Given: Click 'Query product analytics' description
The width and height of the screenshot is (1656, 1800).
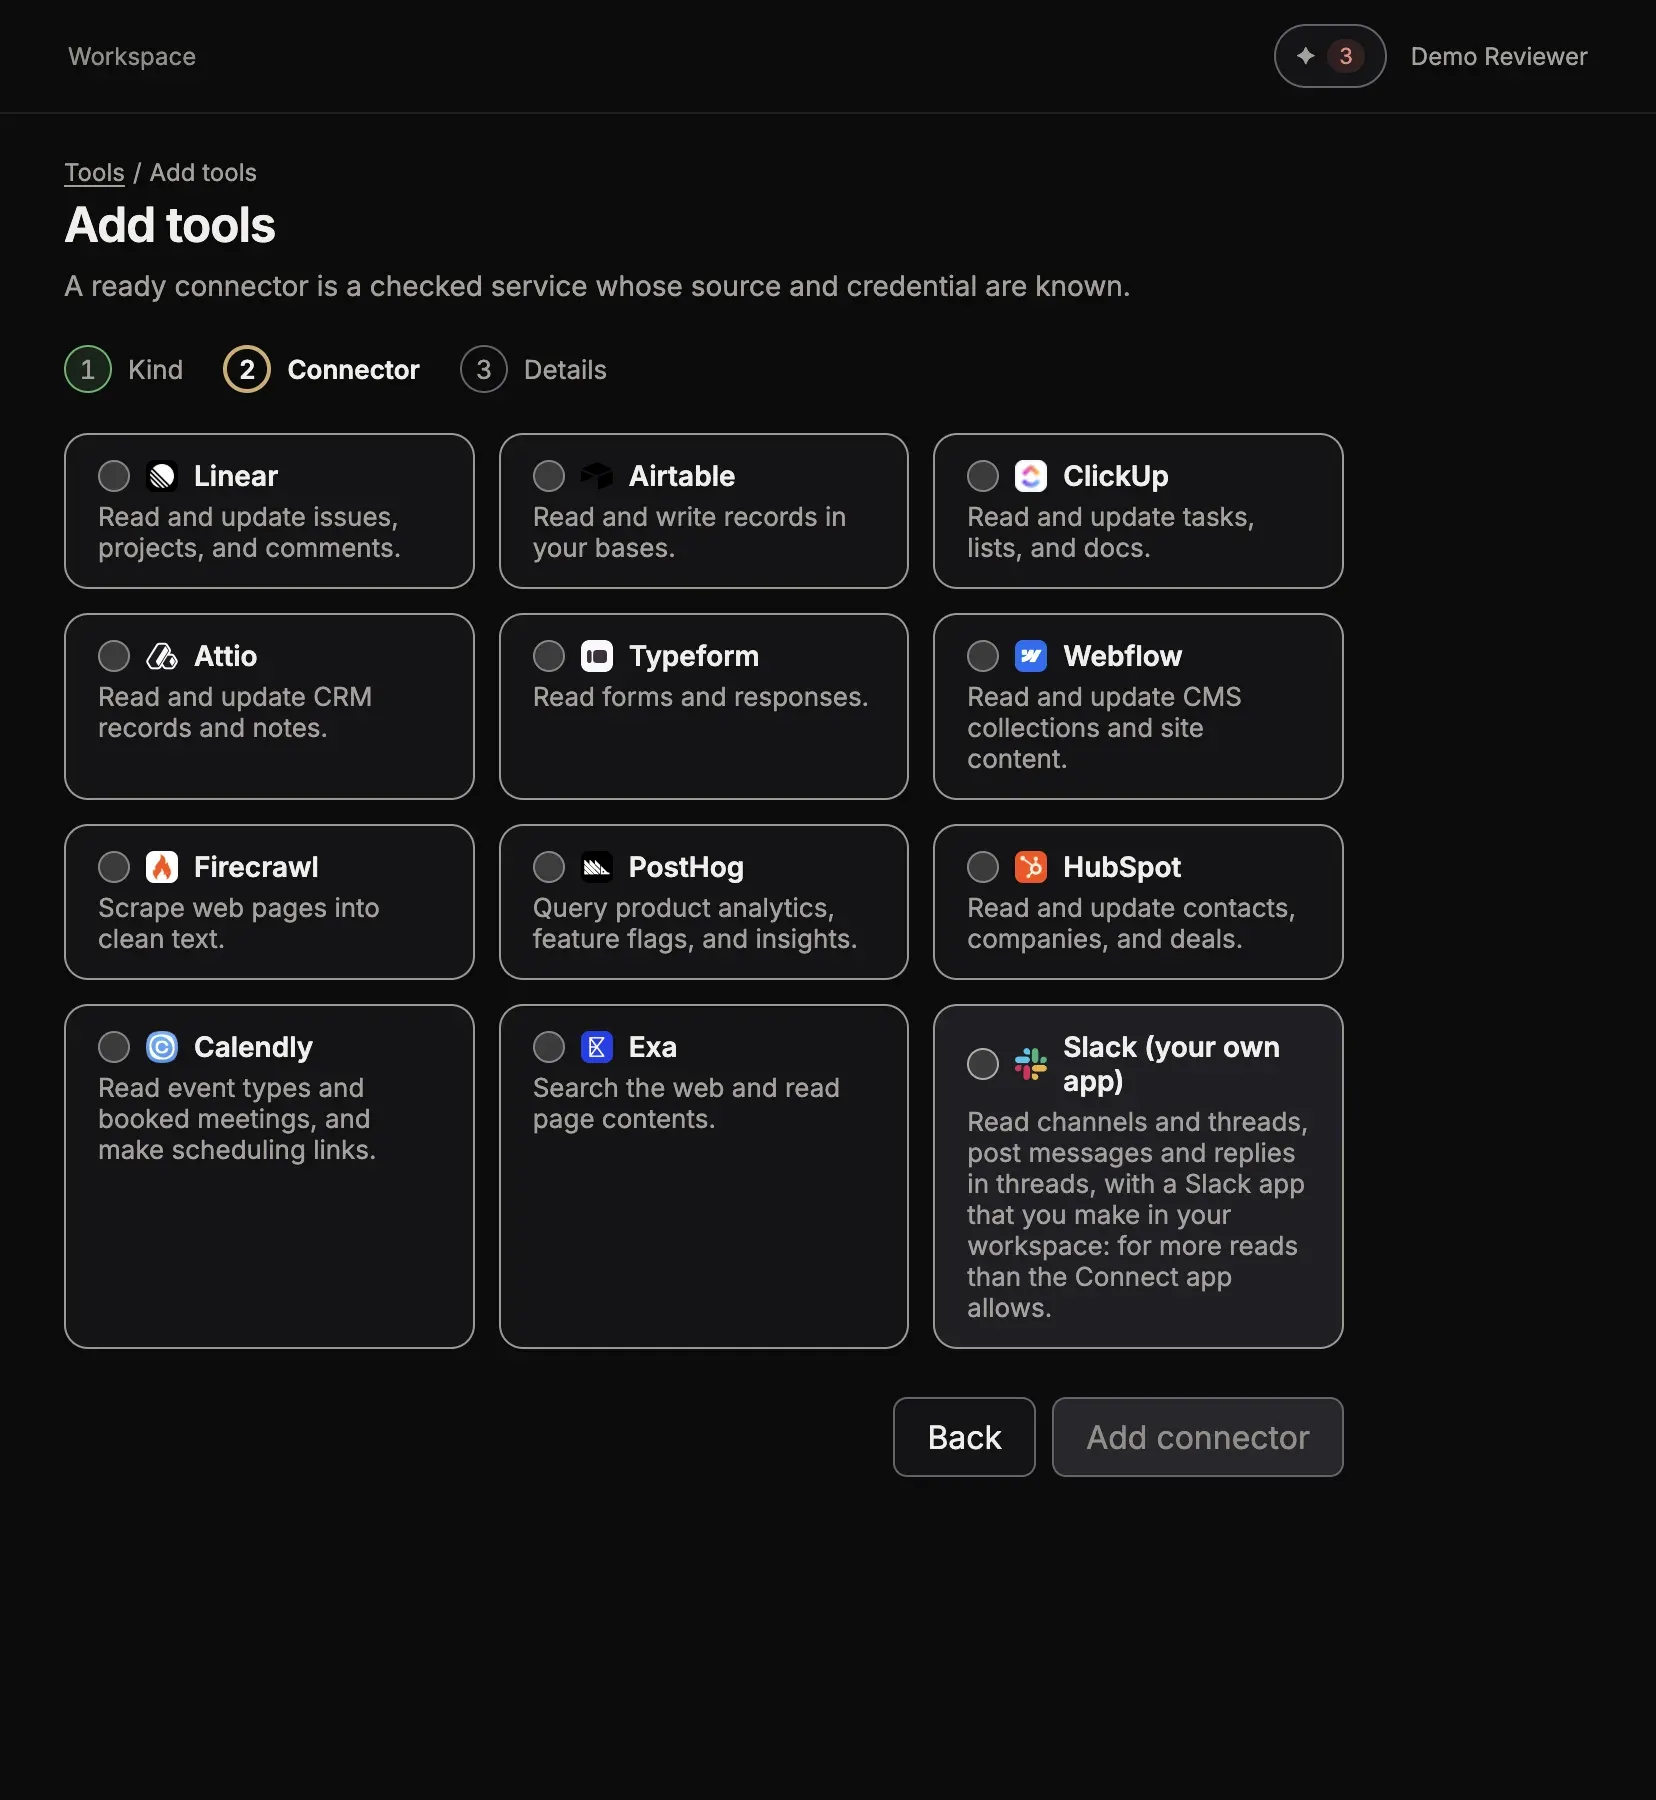Looking at the screenshot, I should (695, 923).
